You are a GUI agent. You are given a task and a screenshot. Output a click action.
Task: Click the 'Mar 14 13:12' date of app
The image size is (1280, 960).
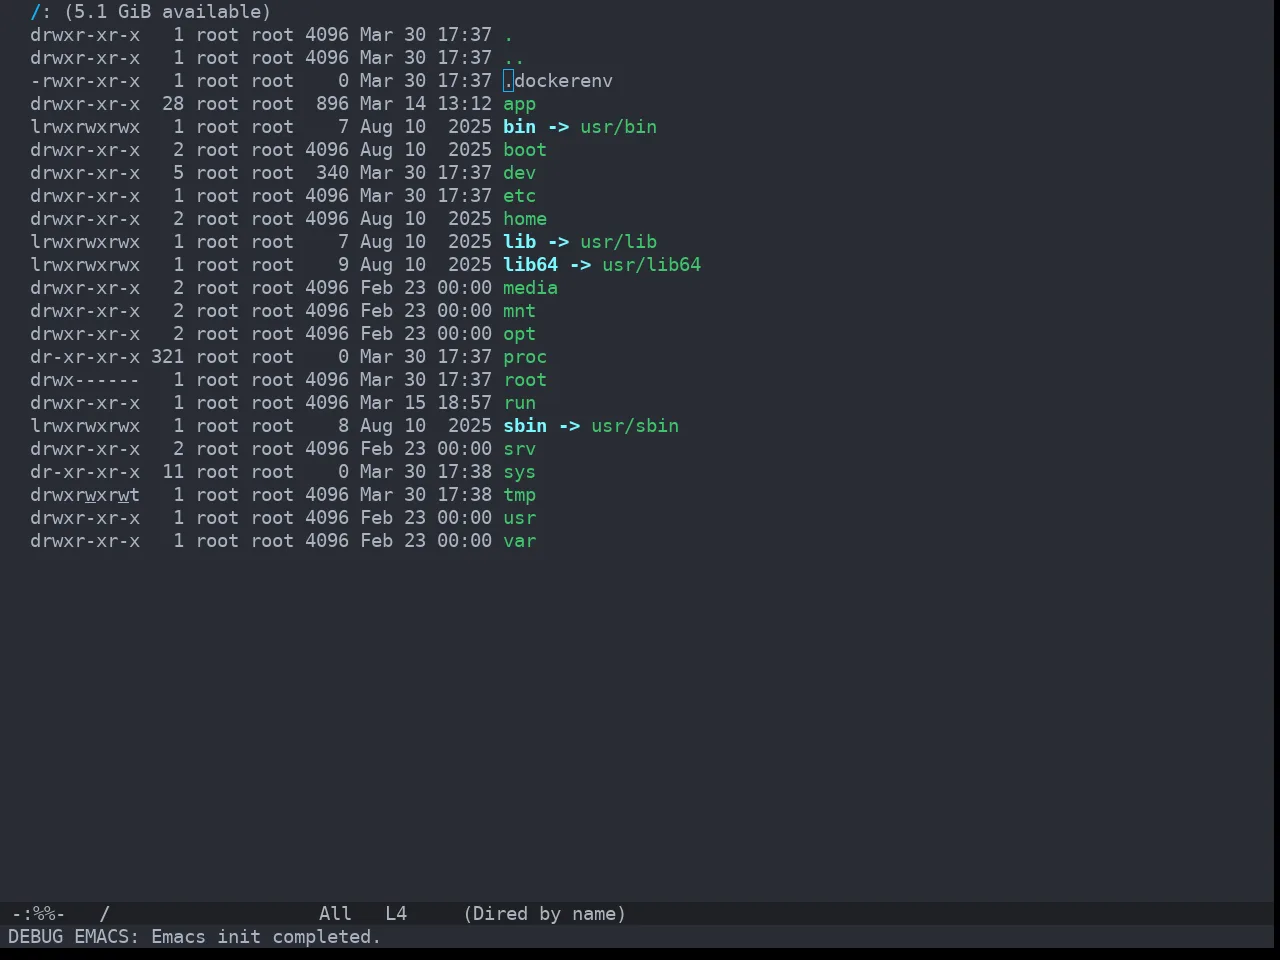click(426, 104)
